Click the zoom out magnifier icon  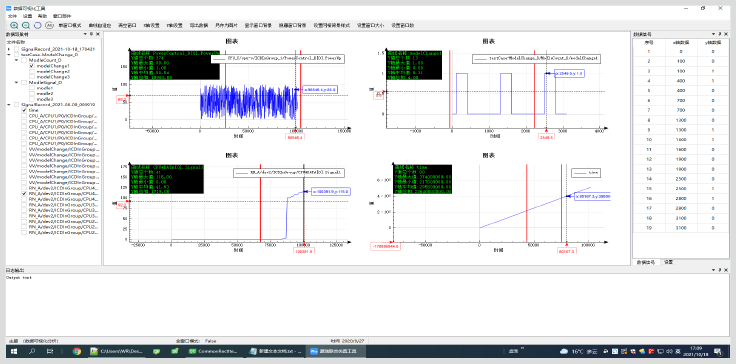(26, 25)
